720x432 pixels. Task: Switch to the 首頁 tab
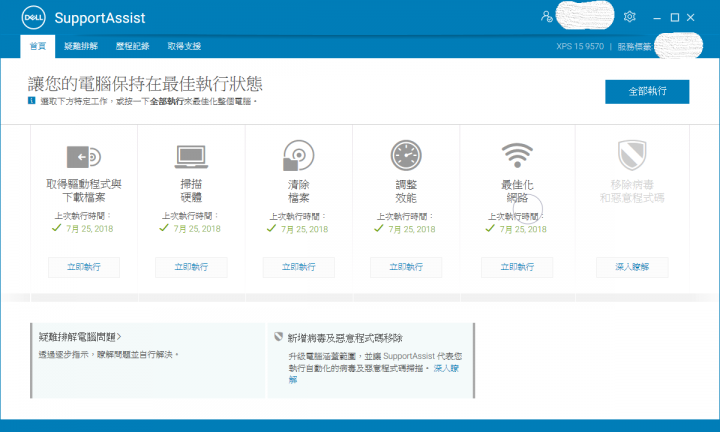[x=38, y=46]
